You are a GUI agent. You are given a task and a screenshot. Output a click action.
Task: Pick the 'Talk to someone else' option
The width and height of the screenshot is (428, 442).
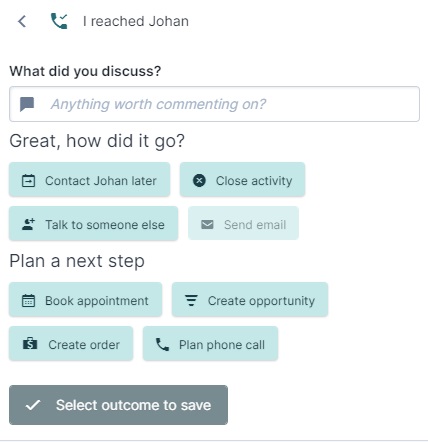point(94,223)
